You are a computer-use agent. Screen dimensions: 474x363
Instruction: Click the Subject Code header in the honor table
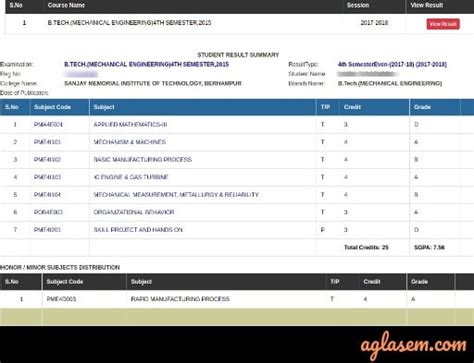pos(65,282)
